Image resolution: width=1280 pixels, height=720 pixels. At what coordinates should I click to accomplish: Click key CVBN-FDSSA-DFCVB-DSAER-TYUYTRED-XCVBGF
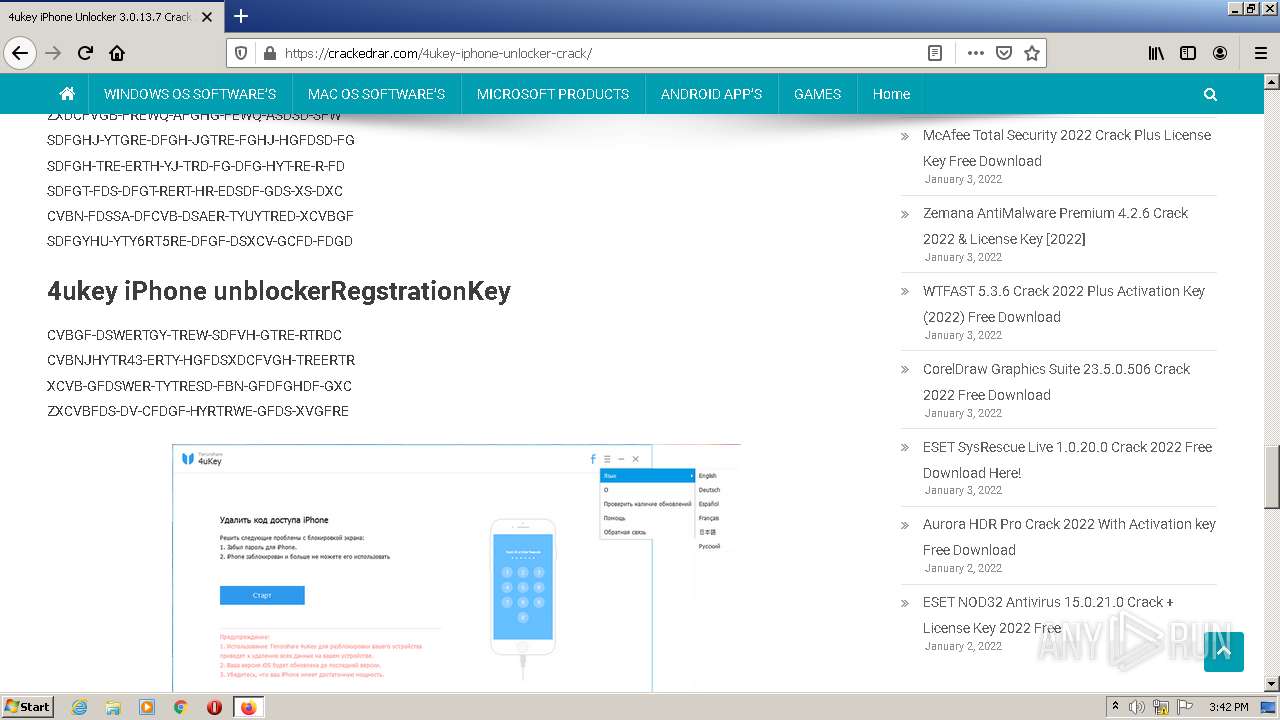[x=200, y=216]
